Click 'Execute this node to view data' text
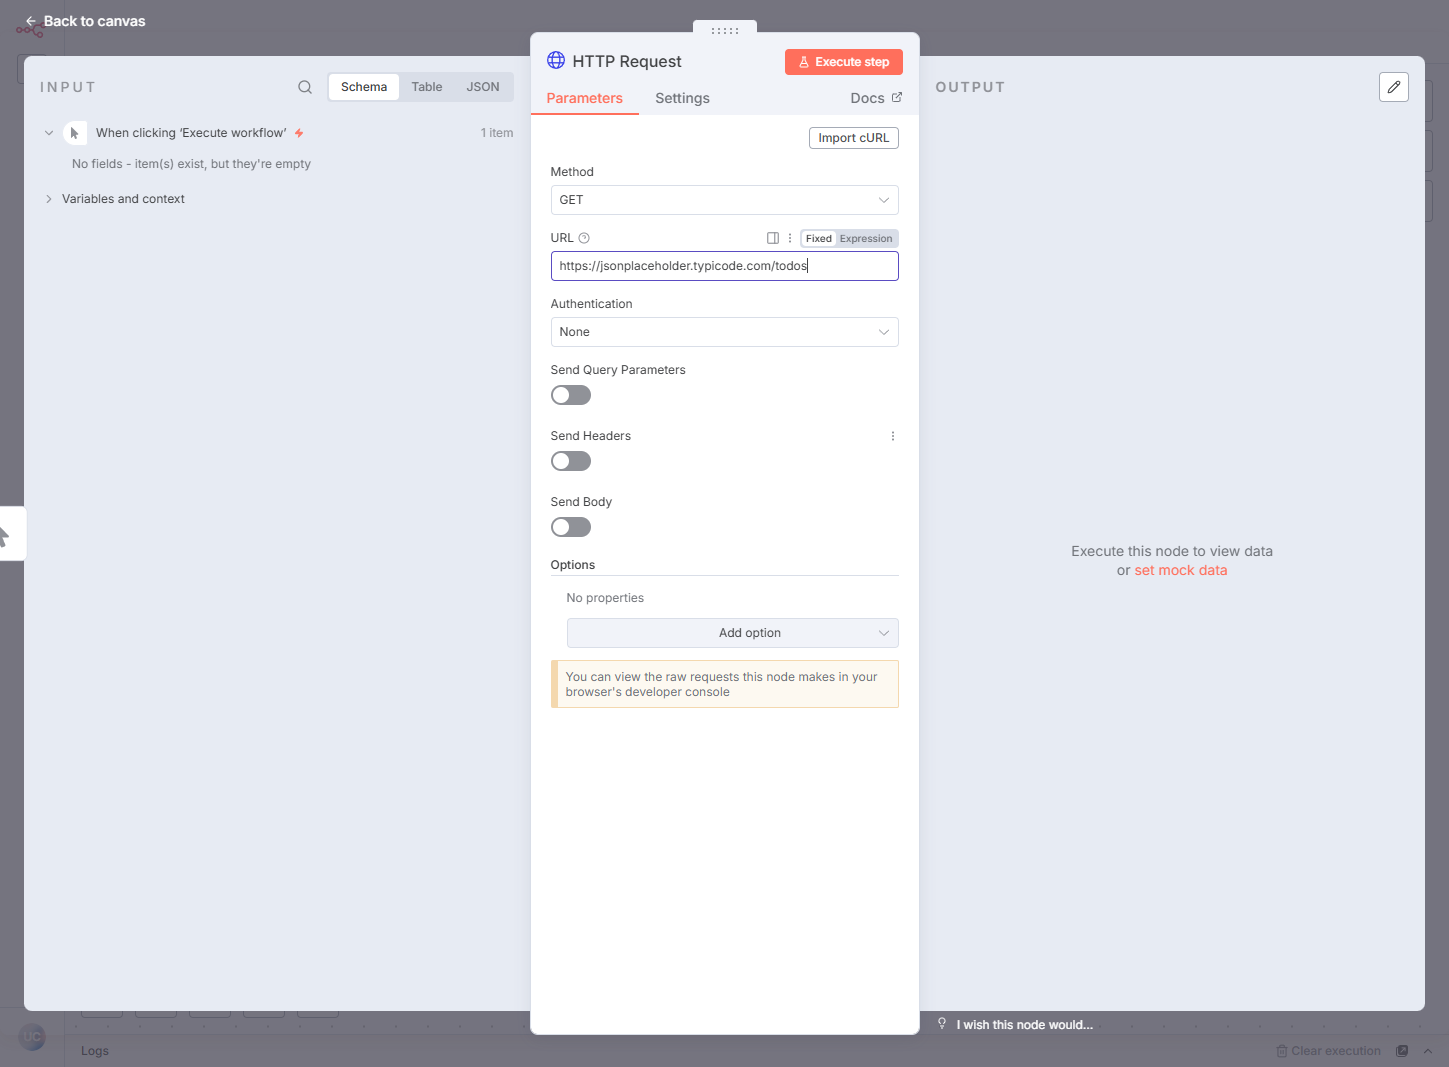 point(1172,551)
